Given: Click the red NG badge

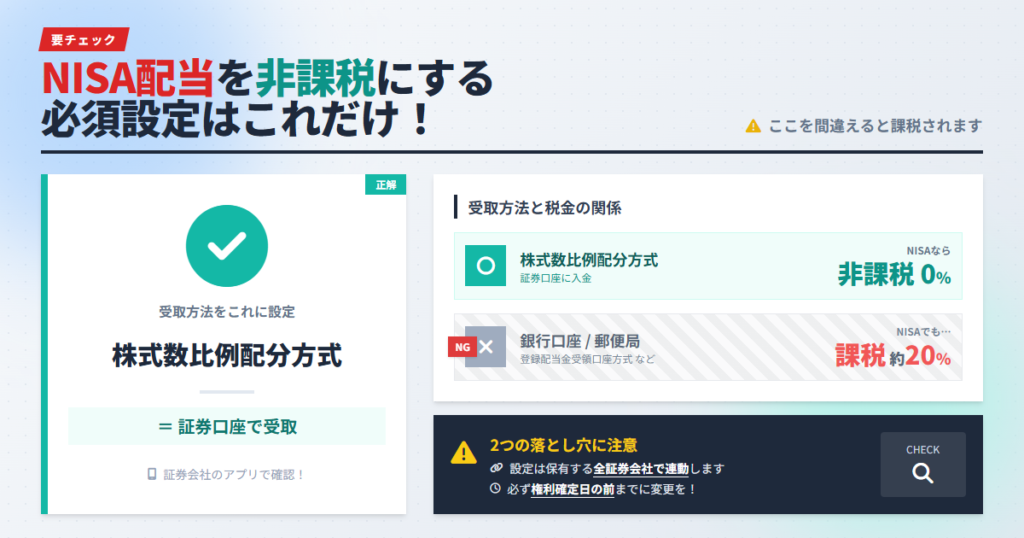Looking at the screenshot, I should (x=461, y=347).
